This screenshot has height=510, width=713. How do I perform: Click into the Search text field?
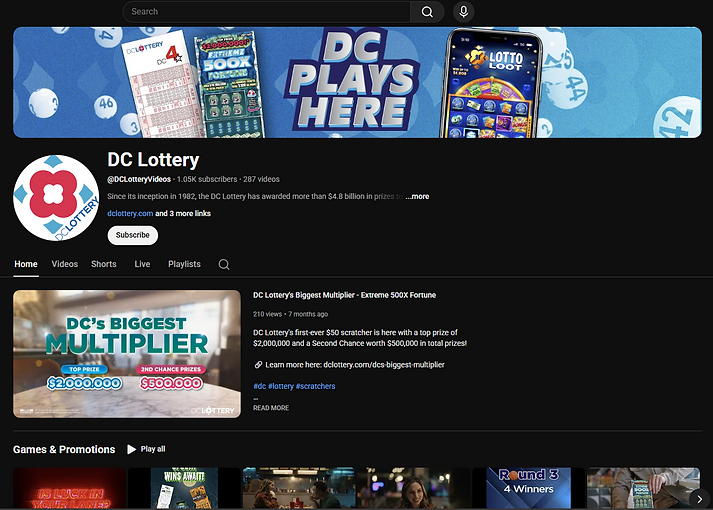click(266, 12)
